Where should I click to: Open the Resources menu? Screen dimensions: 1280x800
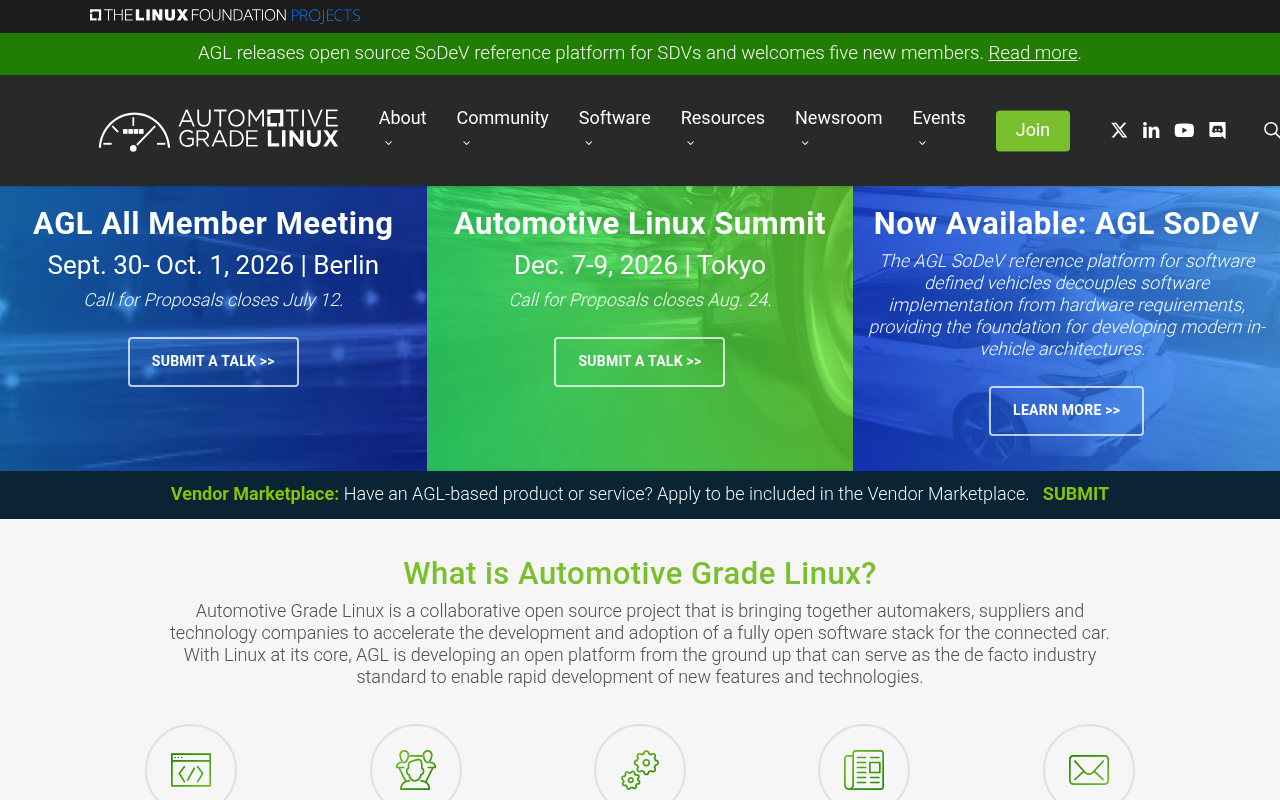click(722, 118)
